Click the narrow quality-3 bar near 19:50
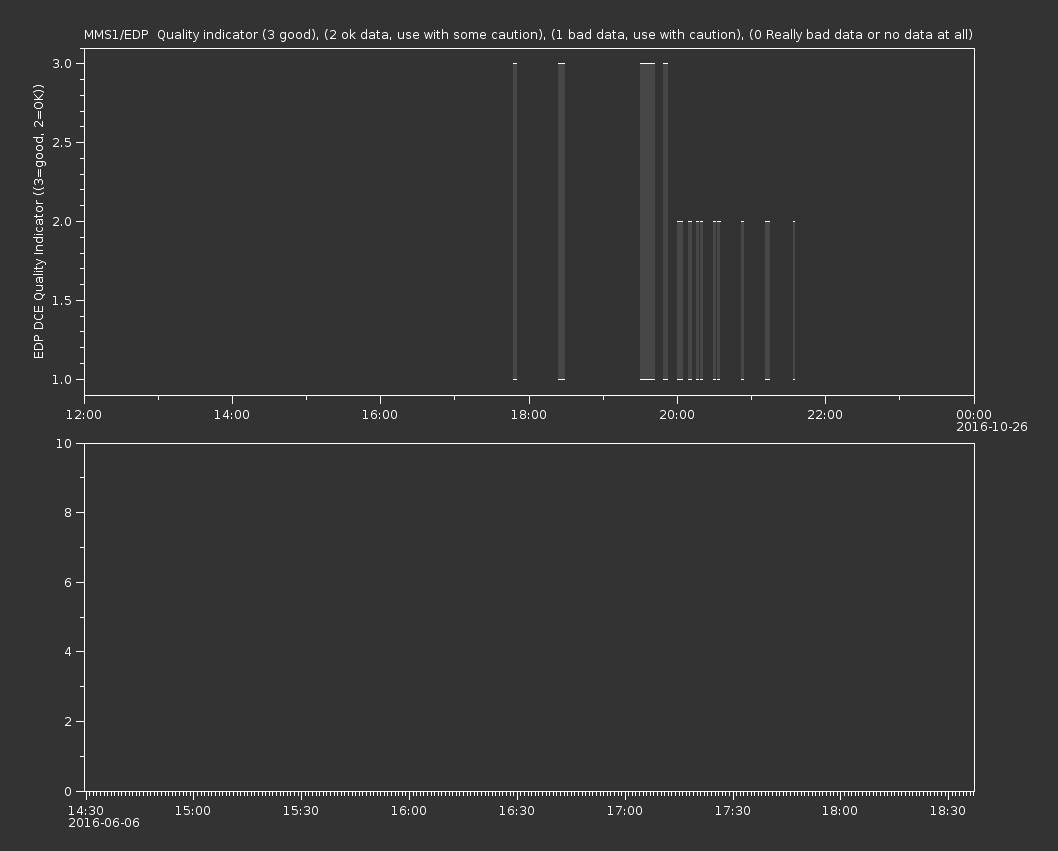1058x851 pixels. pyautogui.click(x=665, y=221)
